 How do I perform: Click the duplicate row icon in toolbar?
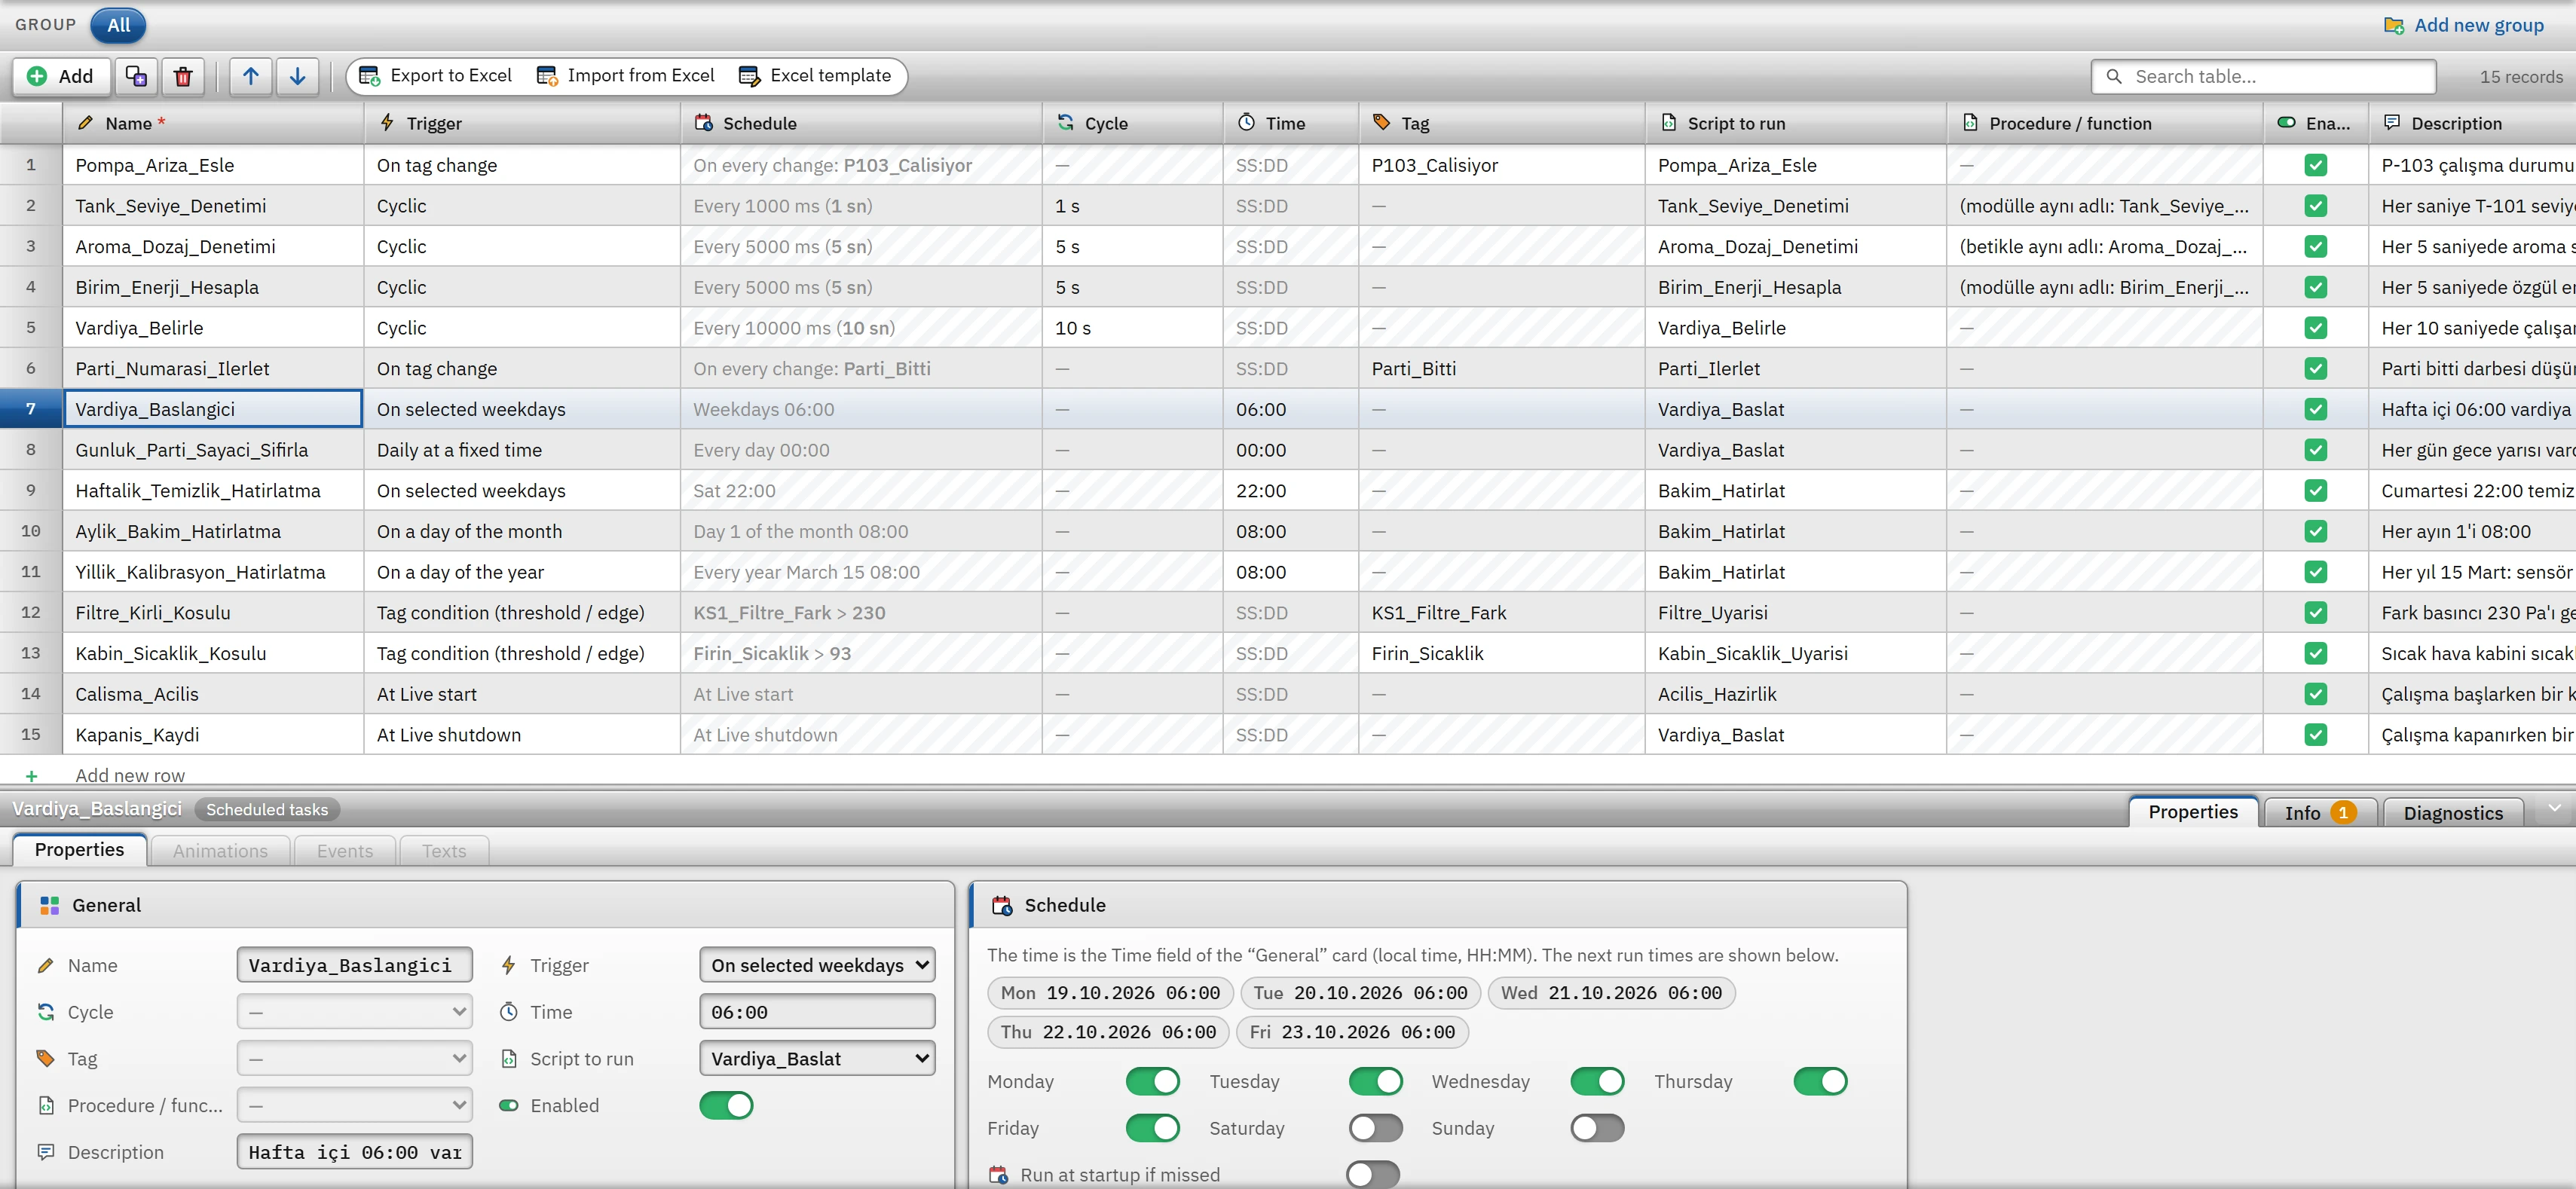click(137, 76)
